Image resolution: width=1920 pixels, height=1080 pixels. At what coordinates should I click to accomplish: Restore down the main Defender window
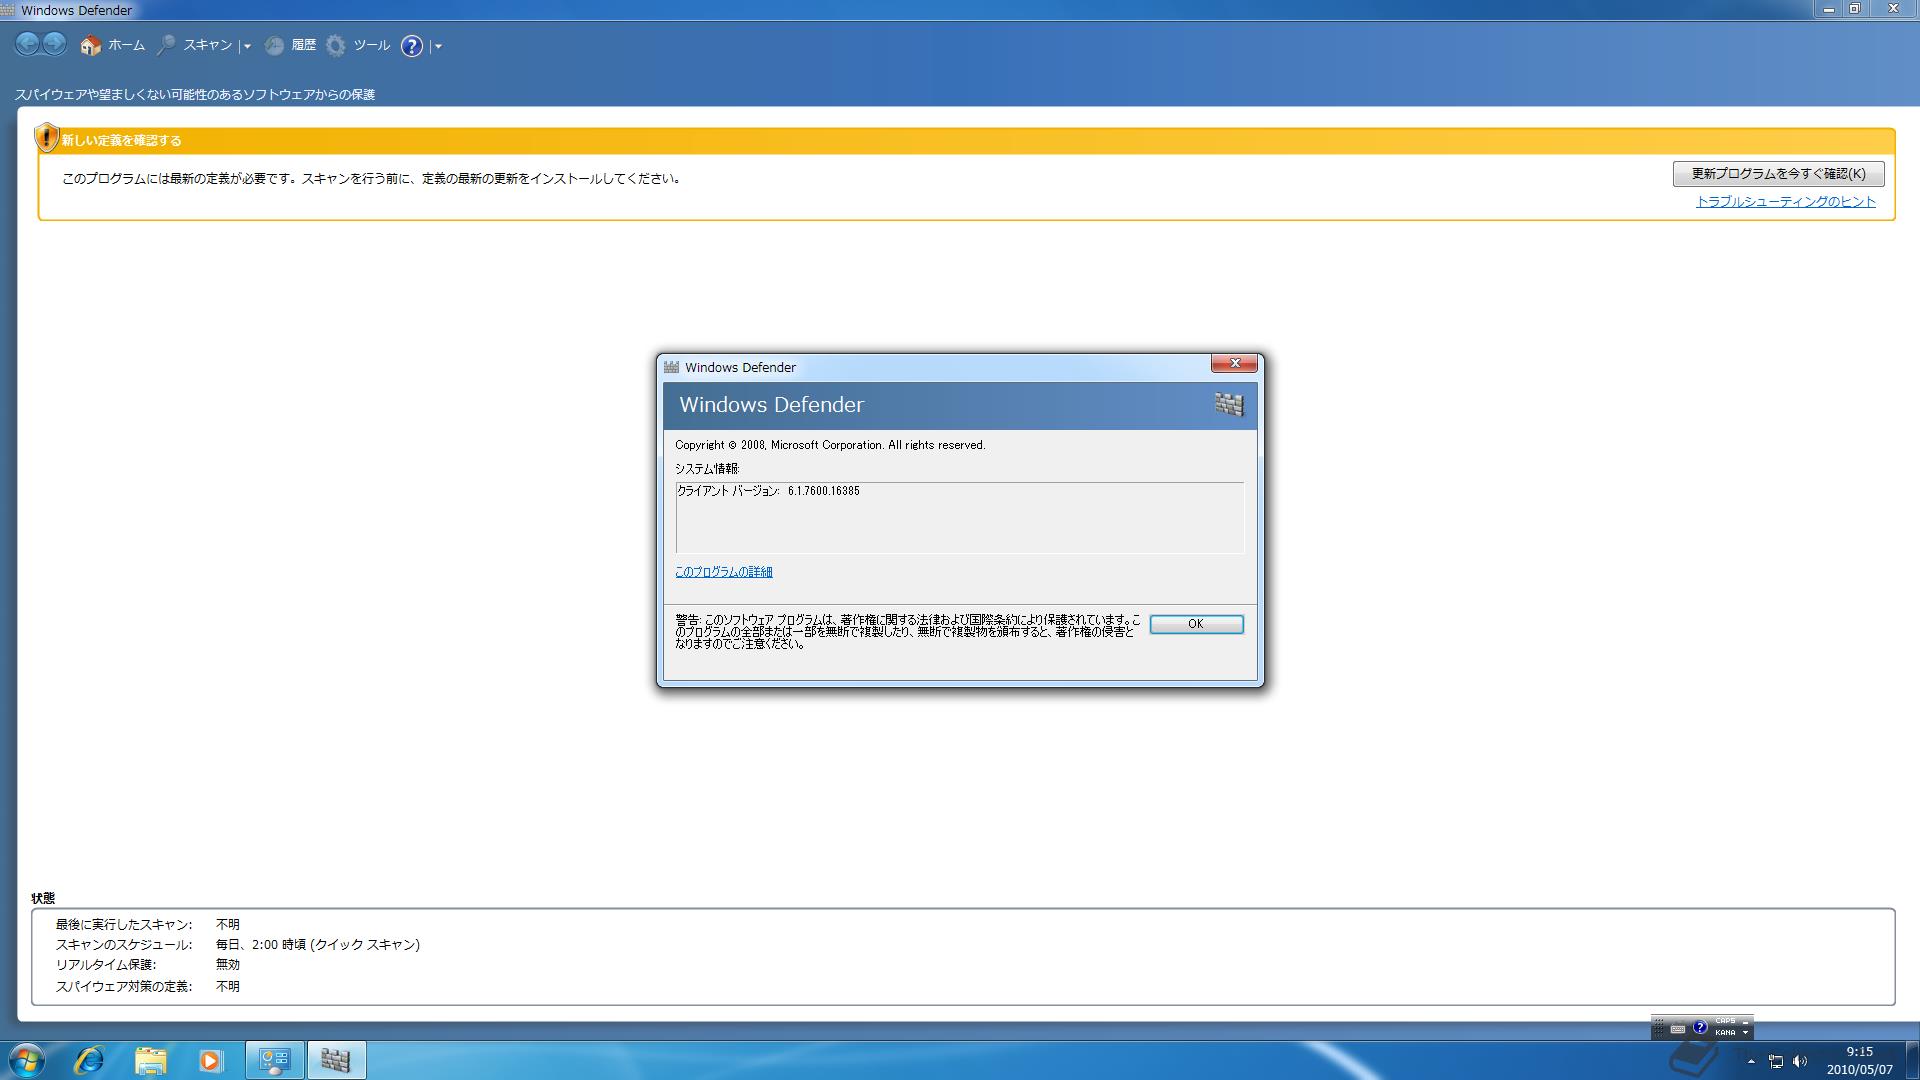(1854, 9)
